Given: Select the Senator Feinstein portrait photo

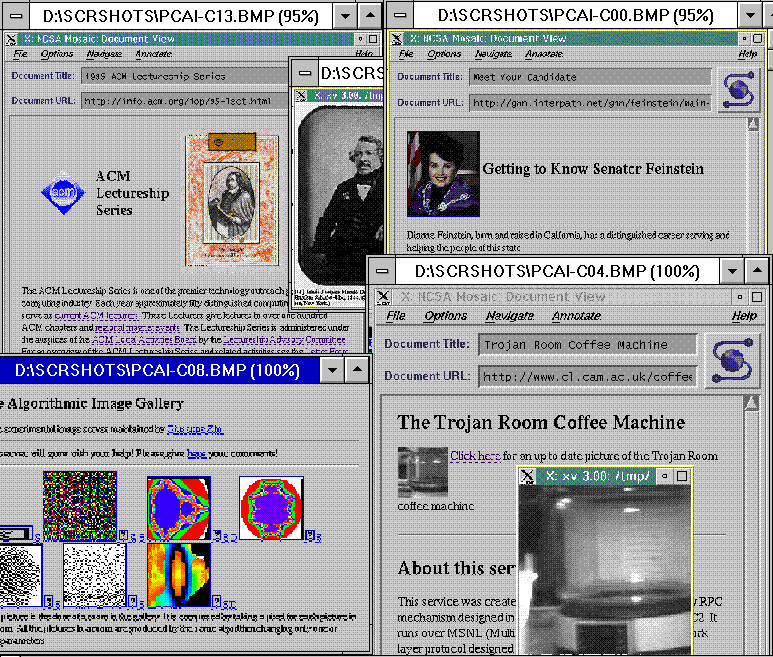Looking at the screenshot, I should pos(442,172).
